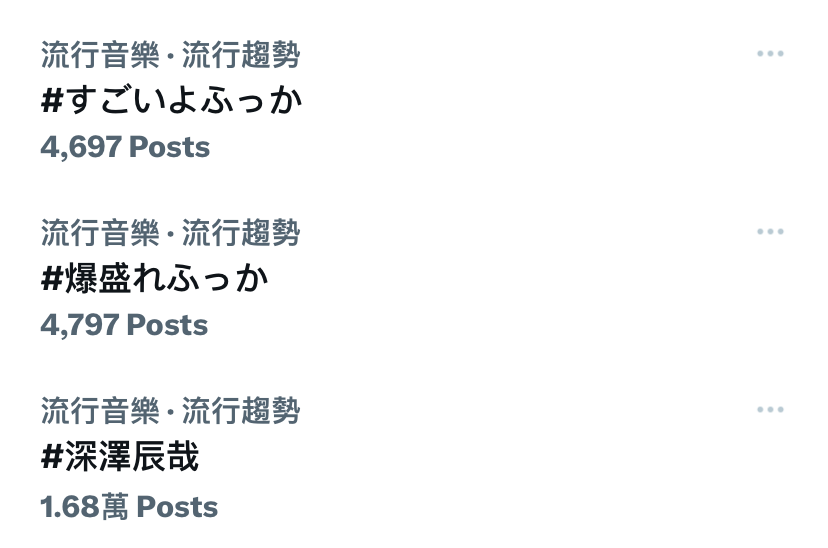Click the 4,797 Posts count
Image resolution: width=828 pixels, height=548 pixels.
[124, 325]
